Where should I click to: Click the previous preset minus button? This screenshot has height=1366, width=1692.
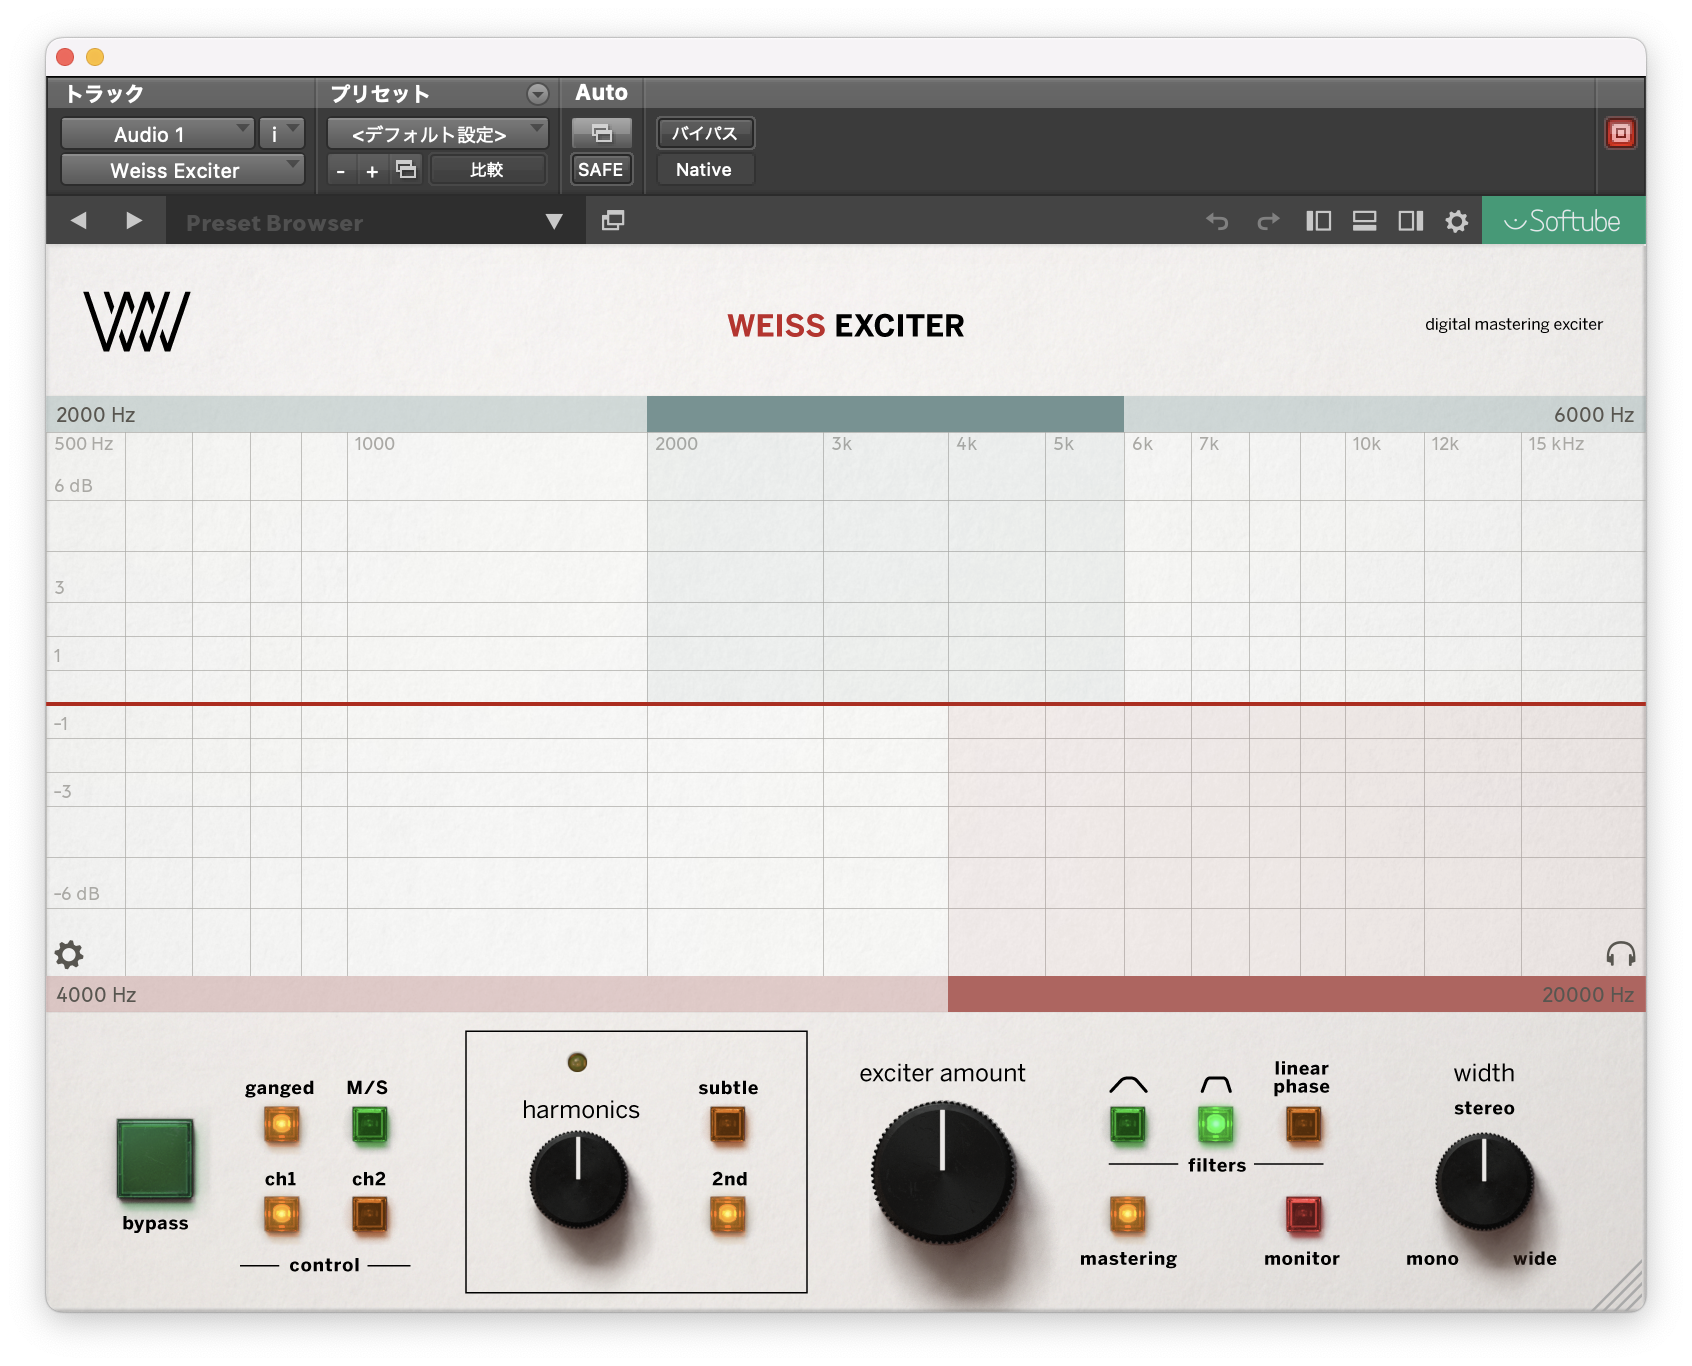pyautogui.click(x=341, y=171)
